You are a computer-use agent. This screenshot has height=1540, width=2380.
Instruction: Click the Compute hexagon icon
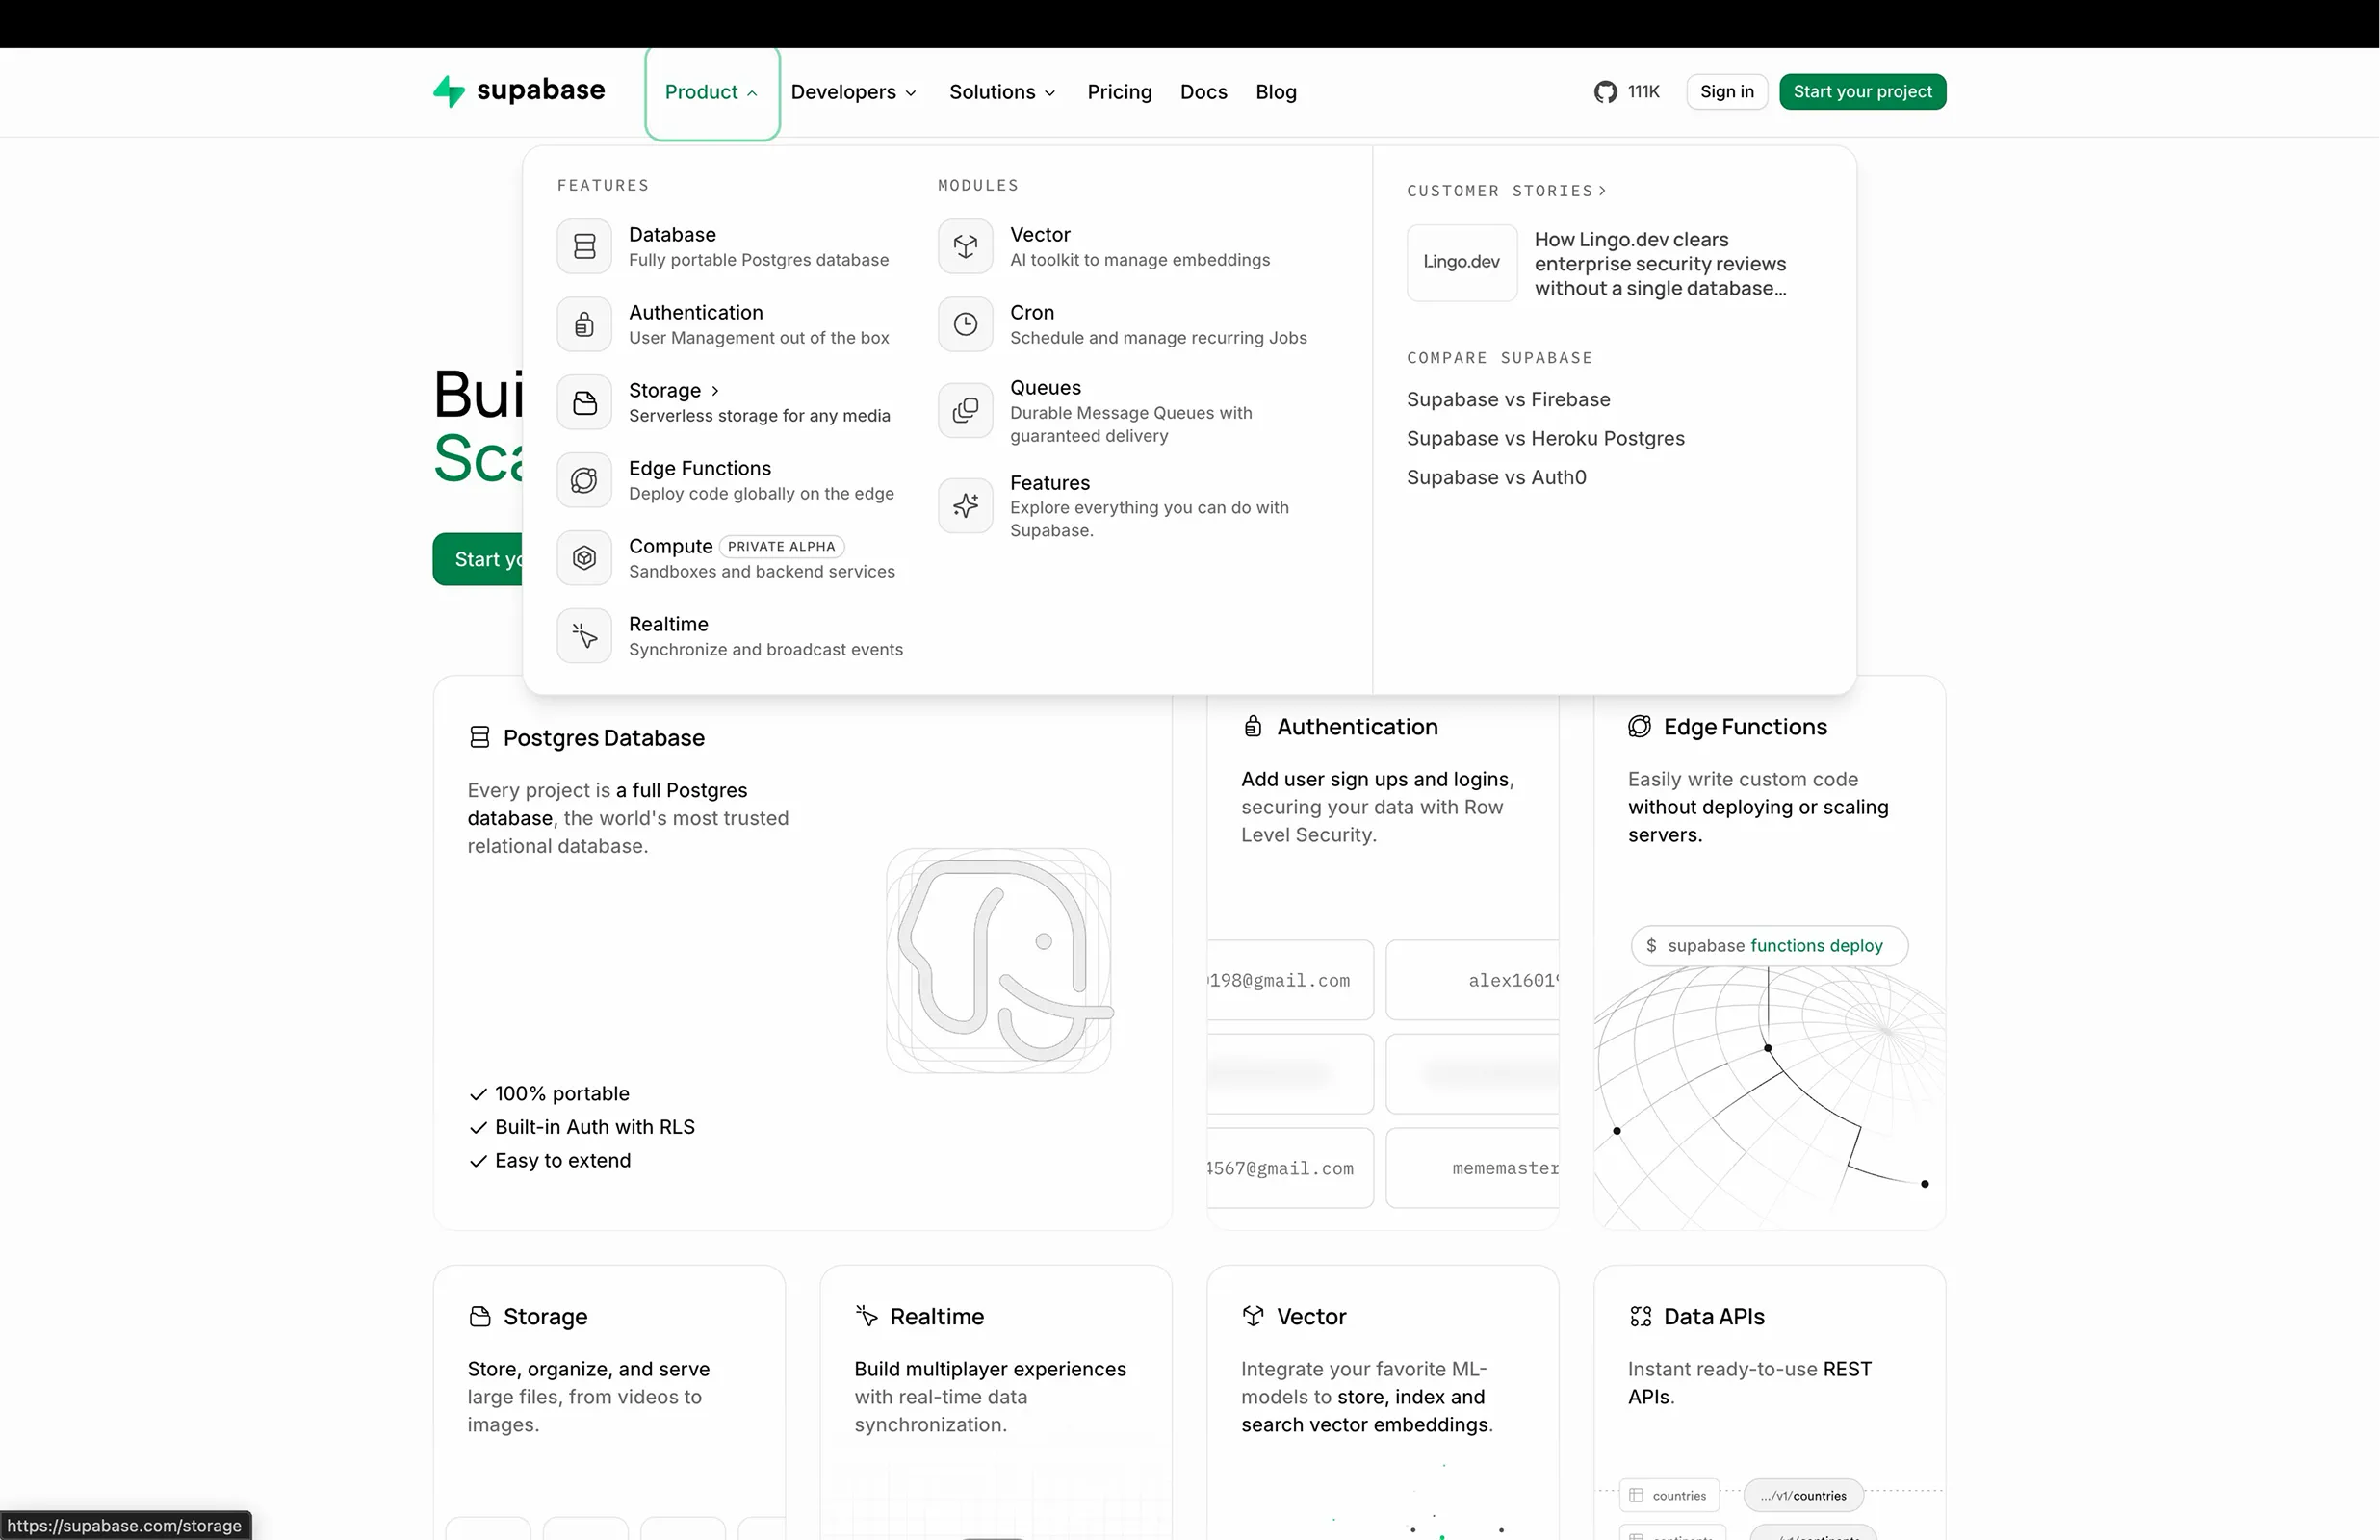tap(584, 558)
